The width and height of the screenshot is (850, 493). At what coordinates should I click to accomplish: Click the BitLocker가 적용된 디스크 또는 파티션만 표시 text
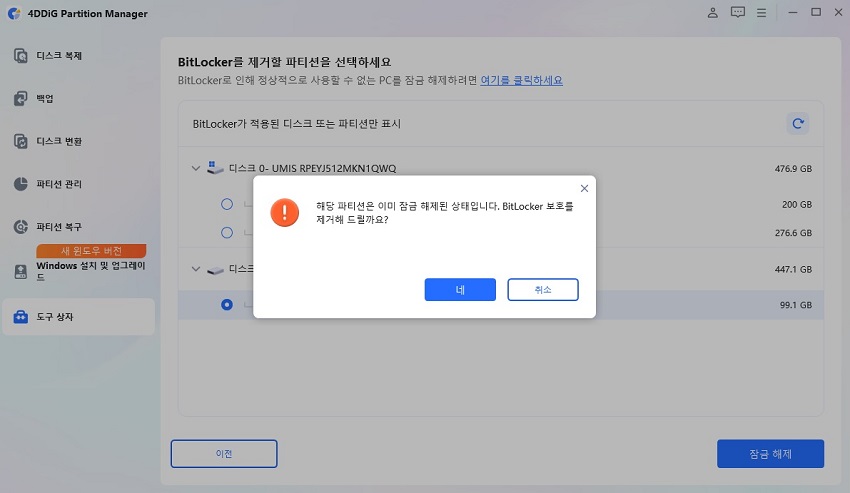click(297, 124)
